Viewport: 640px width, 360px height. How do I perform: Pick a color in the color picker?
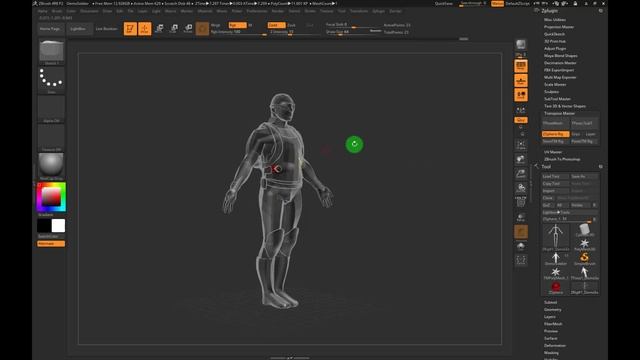coord(51,197)
